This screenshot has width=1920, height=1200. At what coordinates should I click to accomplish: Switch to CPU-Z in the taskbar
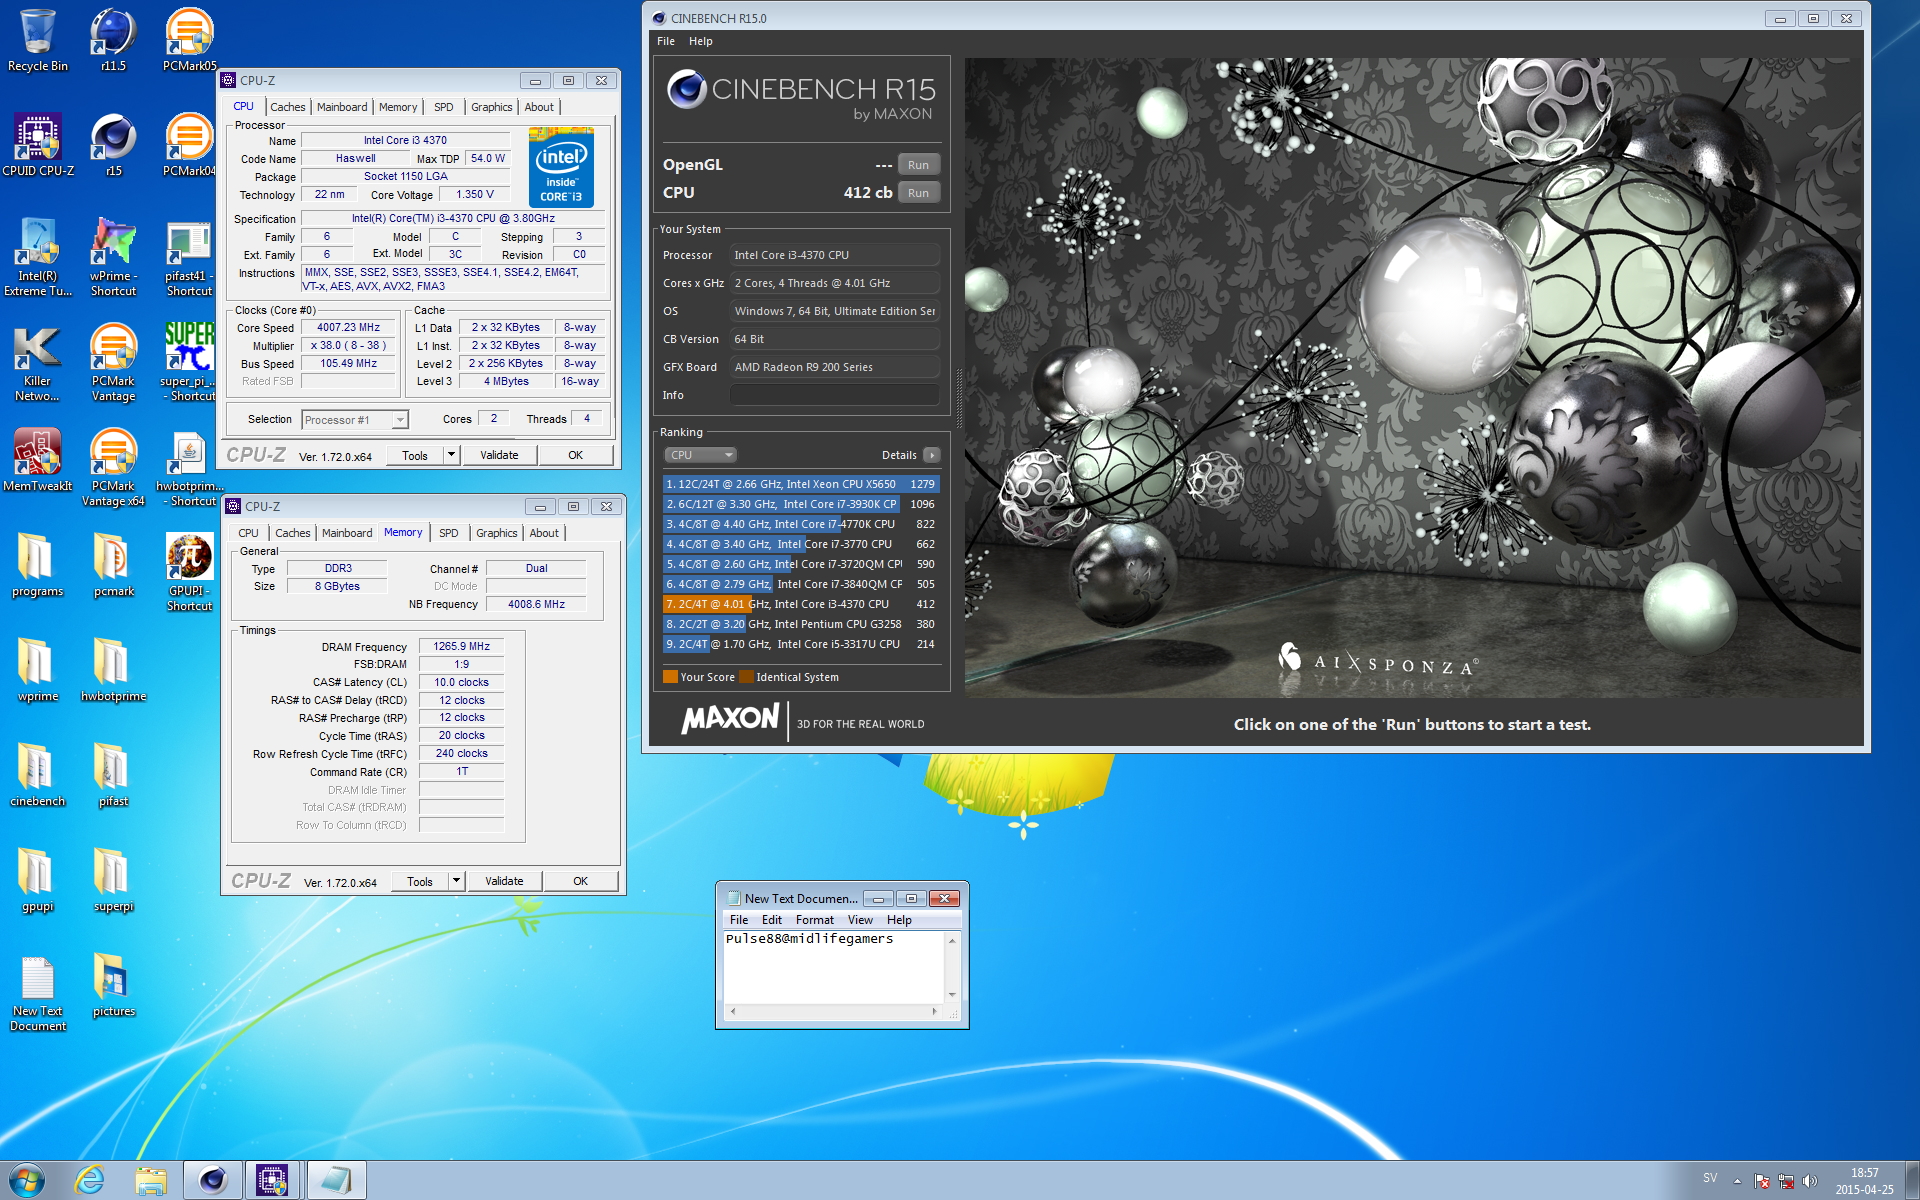273,1180
